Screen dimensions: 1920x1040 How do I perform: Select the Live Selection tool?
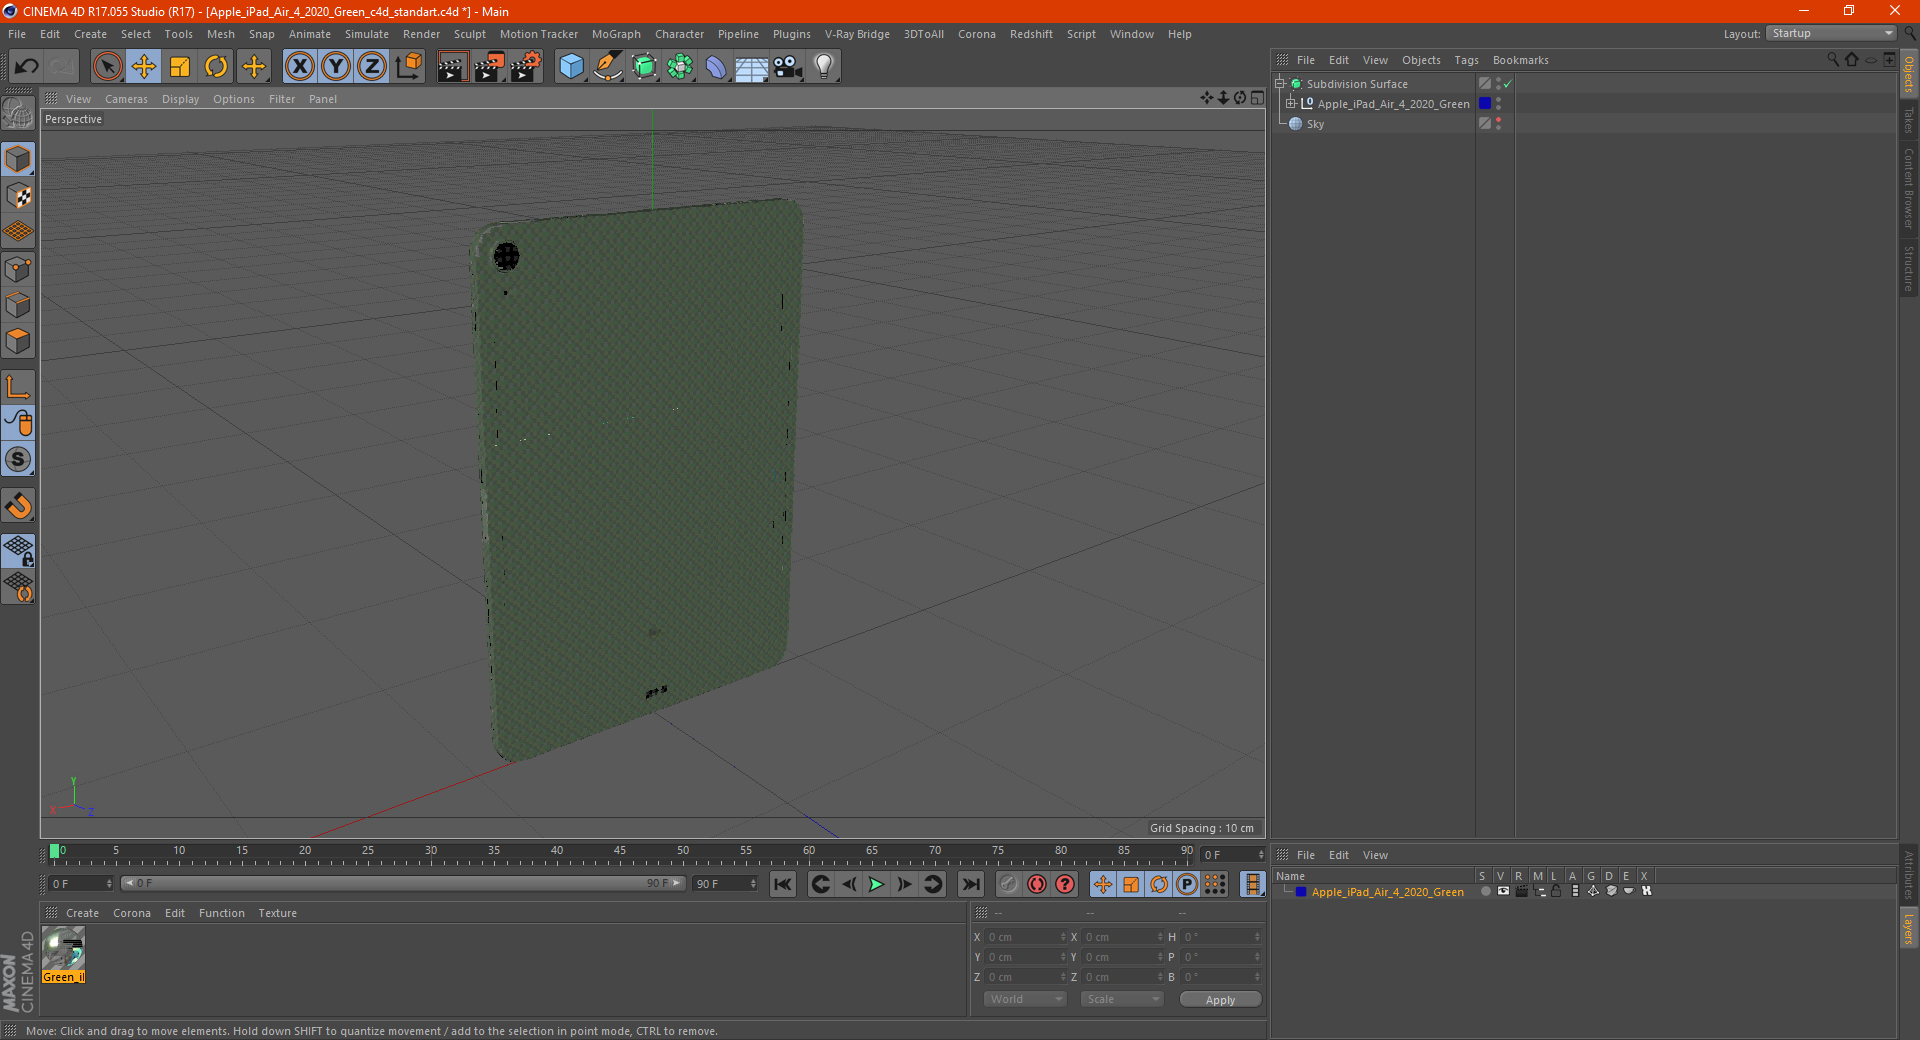[107, 67]
